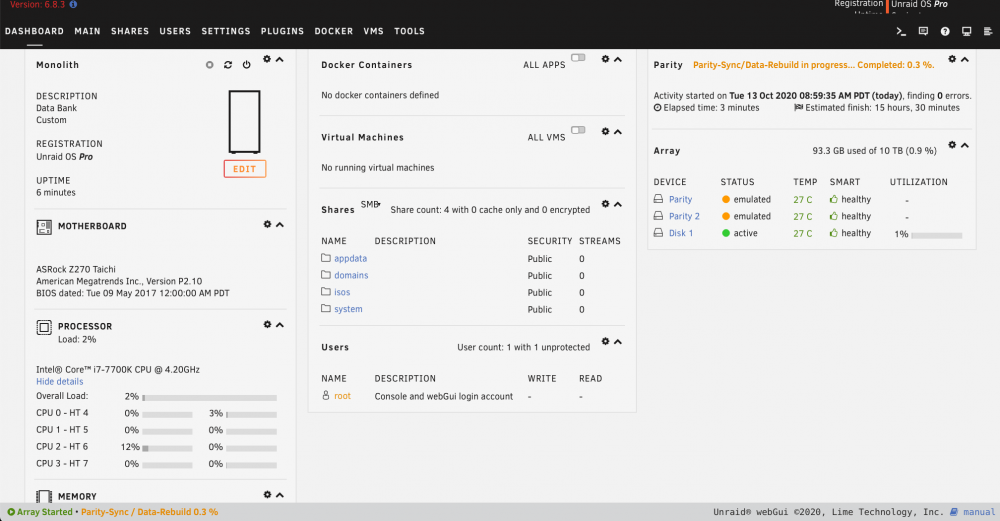This screenshot has width=1000, height=521.
Task: Open the SHARES tab
Action: point(130,31)
